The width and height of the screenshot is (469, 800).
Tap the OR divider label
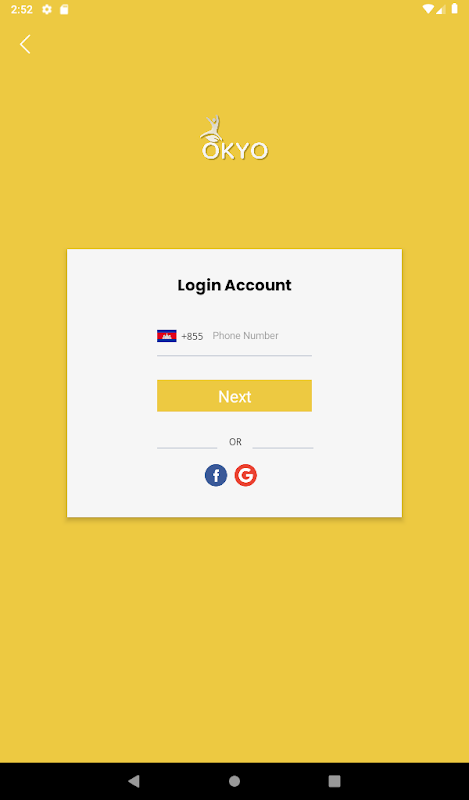pos(235,442)
